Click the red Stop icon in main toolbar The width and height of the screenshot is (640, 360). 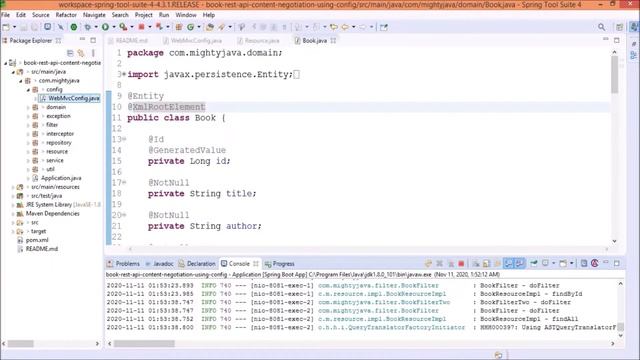142,27
